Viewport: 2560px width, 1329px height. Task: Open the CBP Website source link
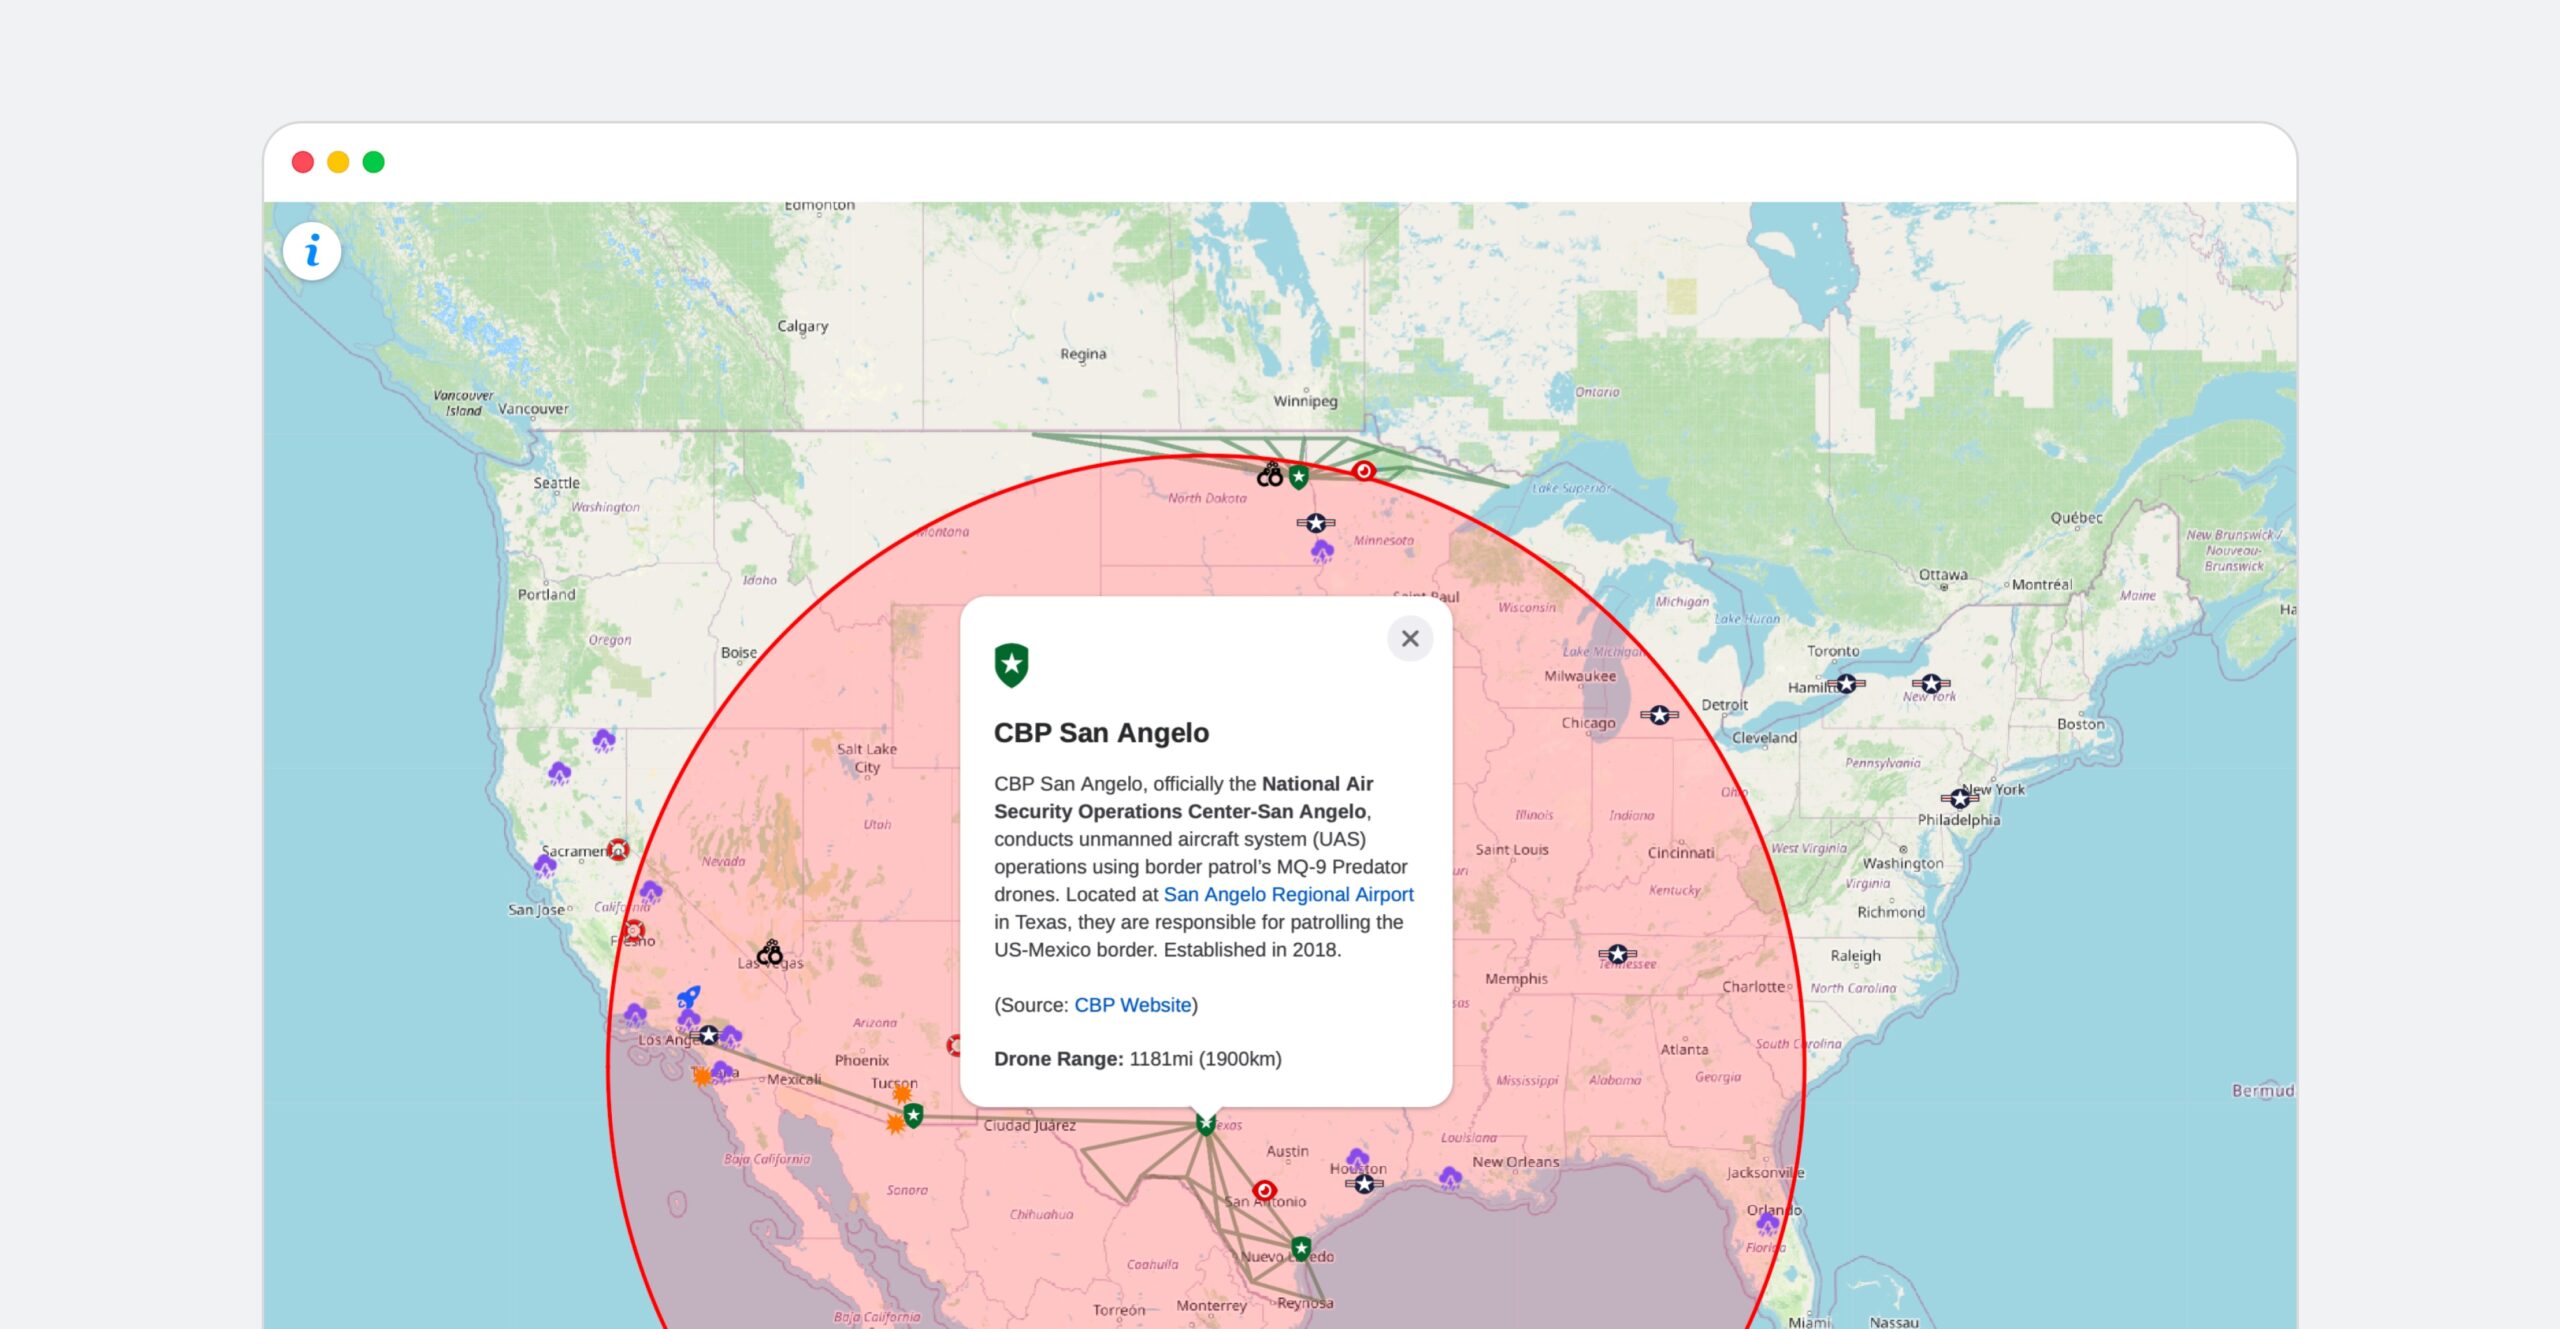(x=1132, y=1005)
